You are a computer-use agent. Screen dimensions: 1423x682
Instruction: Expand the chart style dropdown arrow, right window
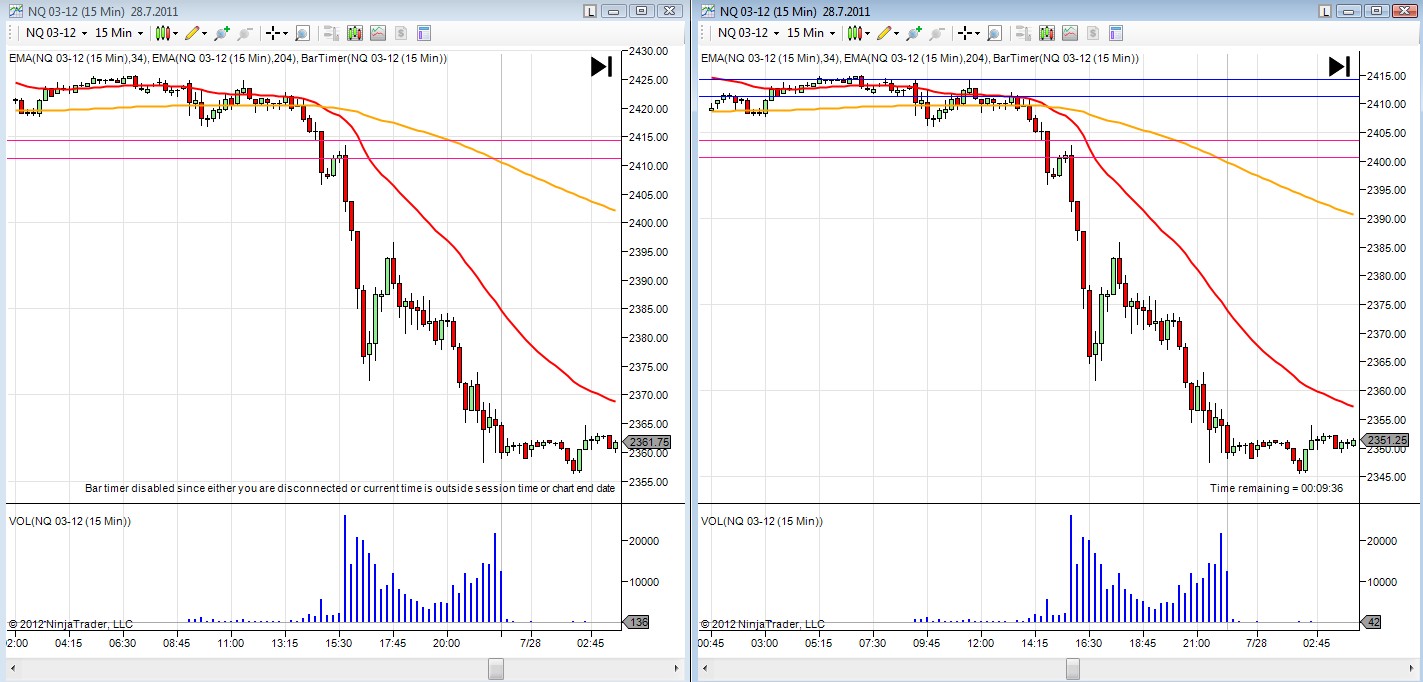tap(868, 33)
